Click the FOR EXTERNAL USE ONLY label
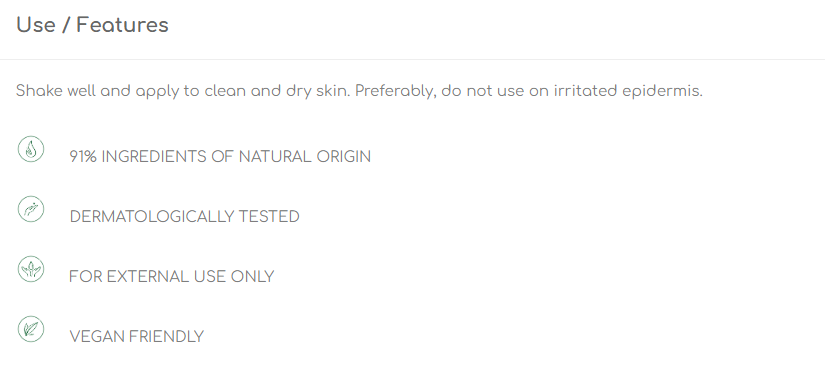The image size is (825, 366). [x=172, y=277]
